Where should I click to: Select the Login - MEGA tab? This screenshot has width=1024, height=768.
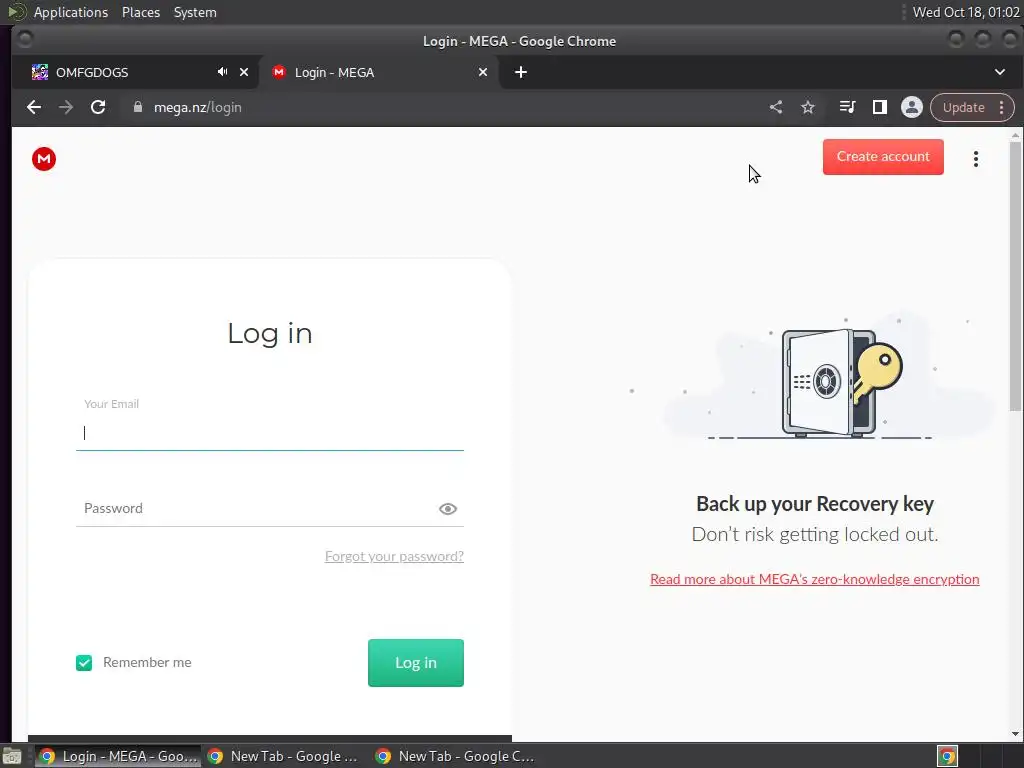click(x=379, y=72)
